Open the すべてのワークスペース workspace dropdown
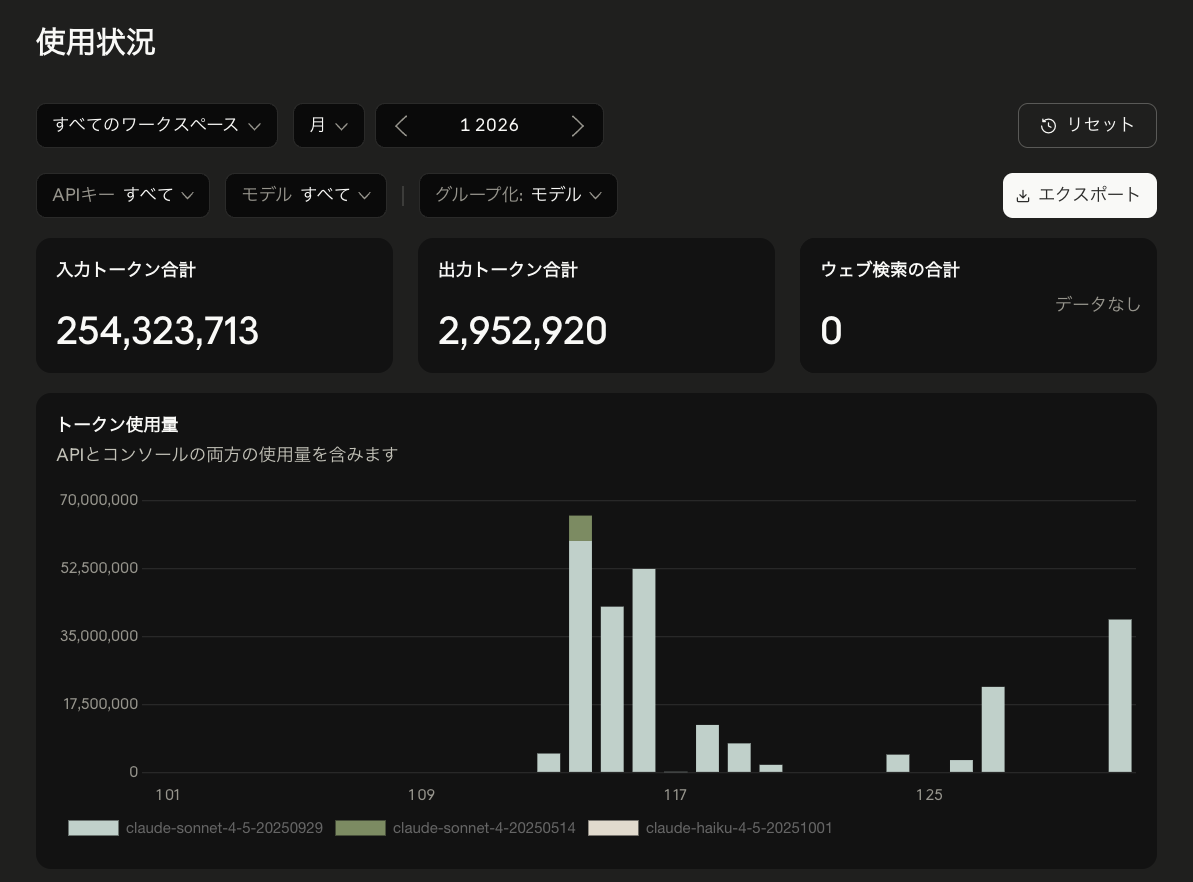 157,126
